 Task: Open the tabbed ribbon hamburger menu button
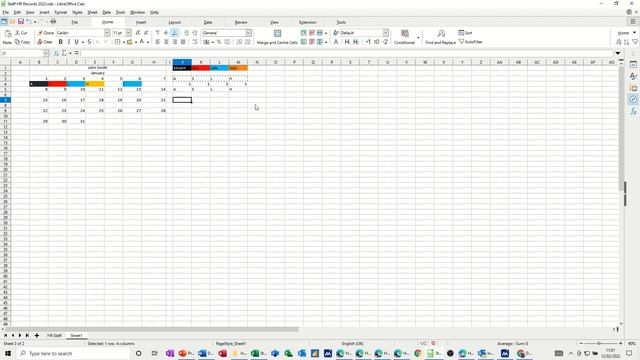(x=633, y=22)
